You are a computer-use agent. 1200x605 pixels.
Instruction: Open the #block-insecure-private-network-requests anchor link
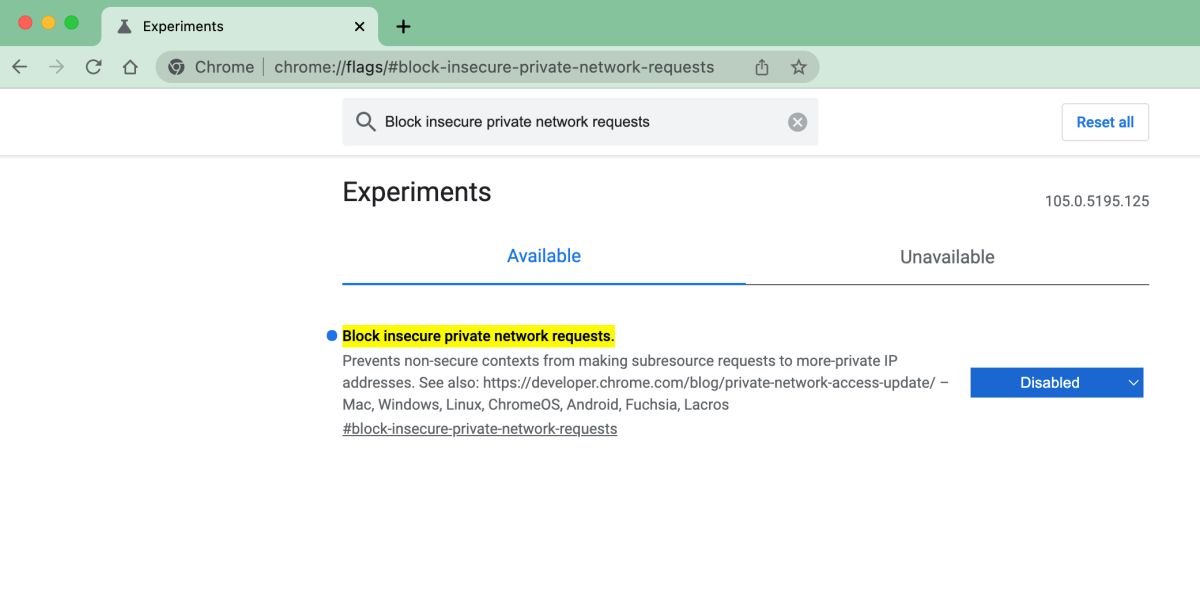480,429
